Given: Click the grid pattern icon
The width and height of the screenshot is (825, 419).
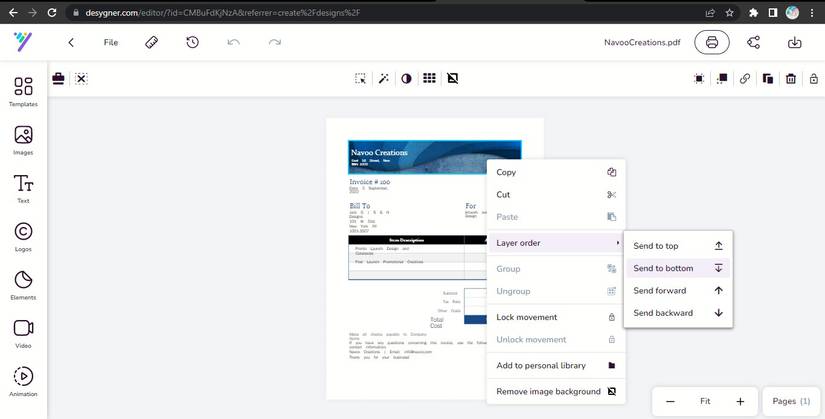Looking at the screenshot, I should tap(429, 78).
